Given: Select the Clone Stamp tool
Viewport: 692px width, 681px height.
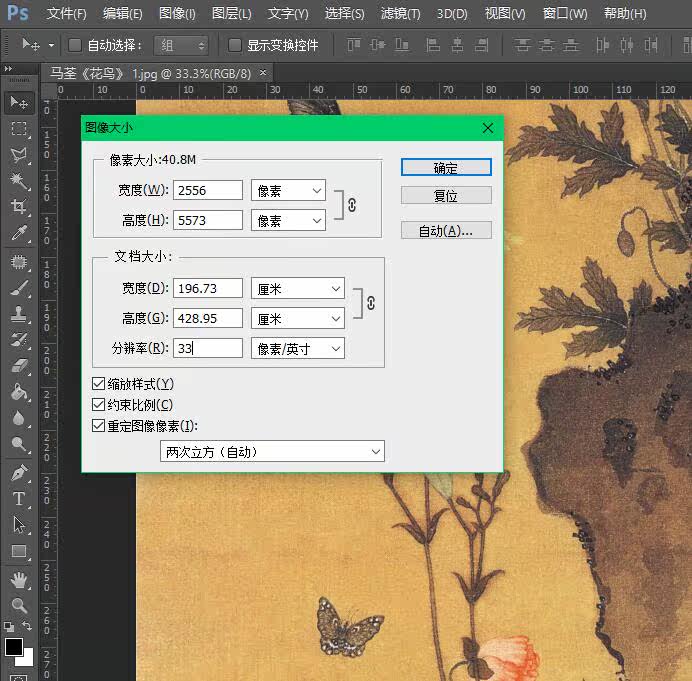Looking at the screenshot, I should click(x=19, y=314).
